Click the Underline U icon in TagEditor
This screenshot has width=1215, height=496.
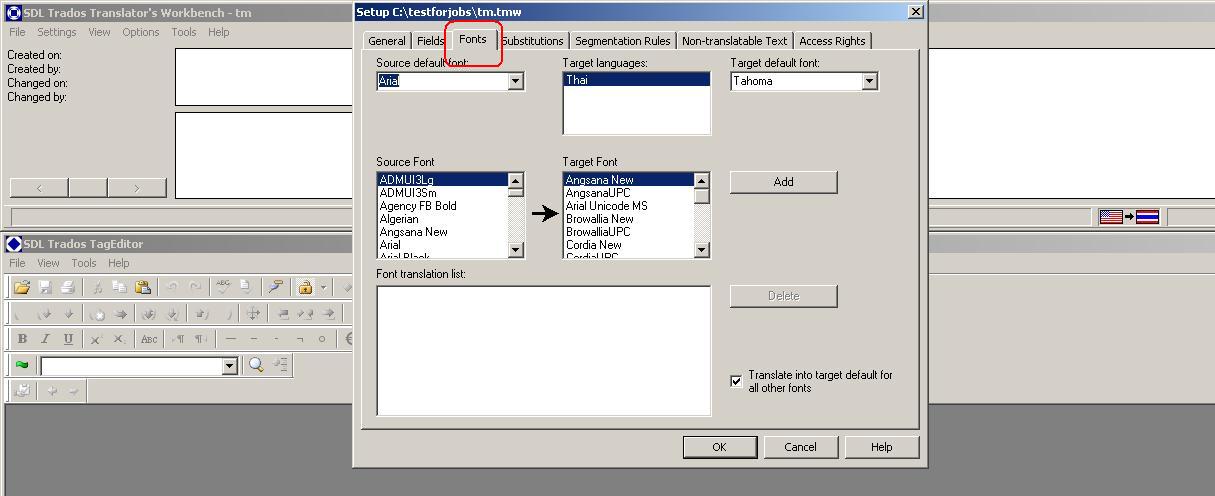coord(68,339)
